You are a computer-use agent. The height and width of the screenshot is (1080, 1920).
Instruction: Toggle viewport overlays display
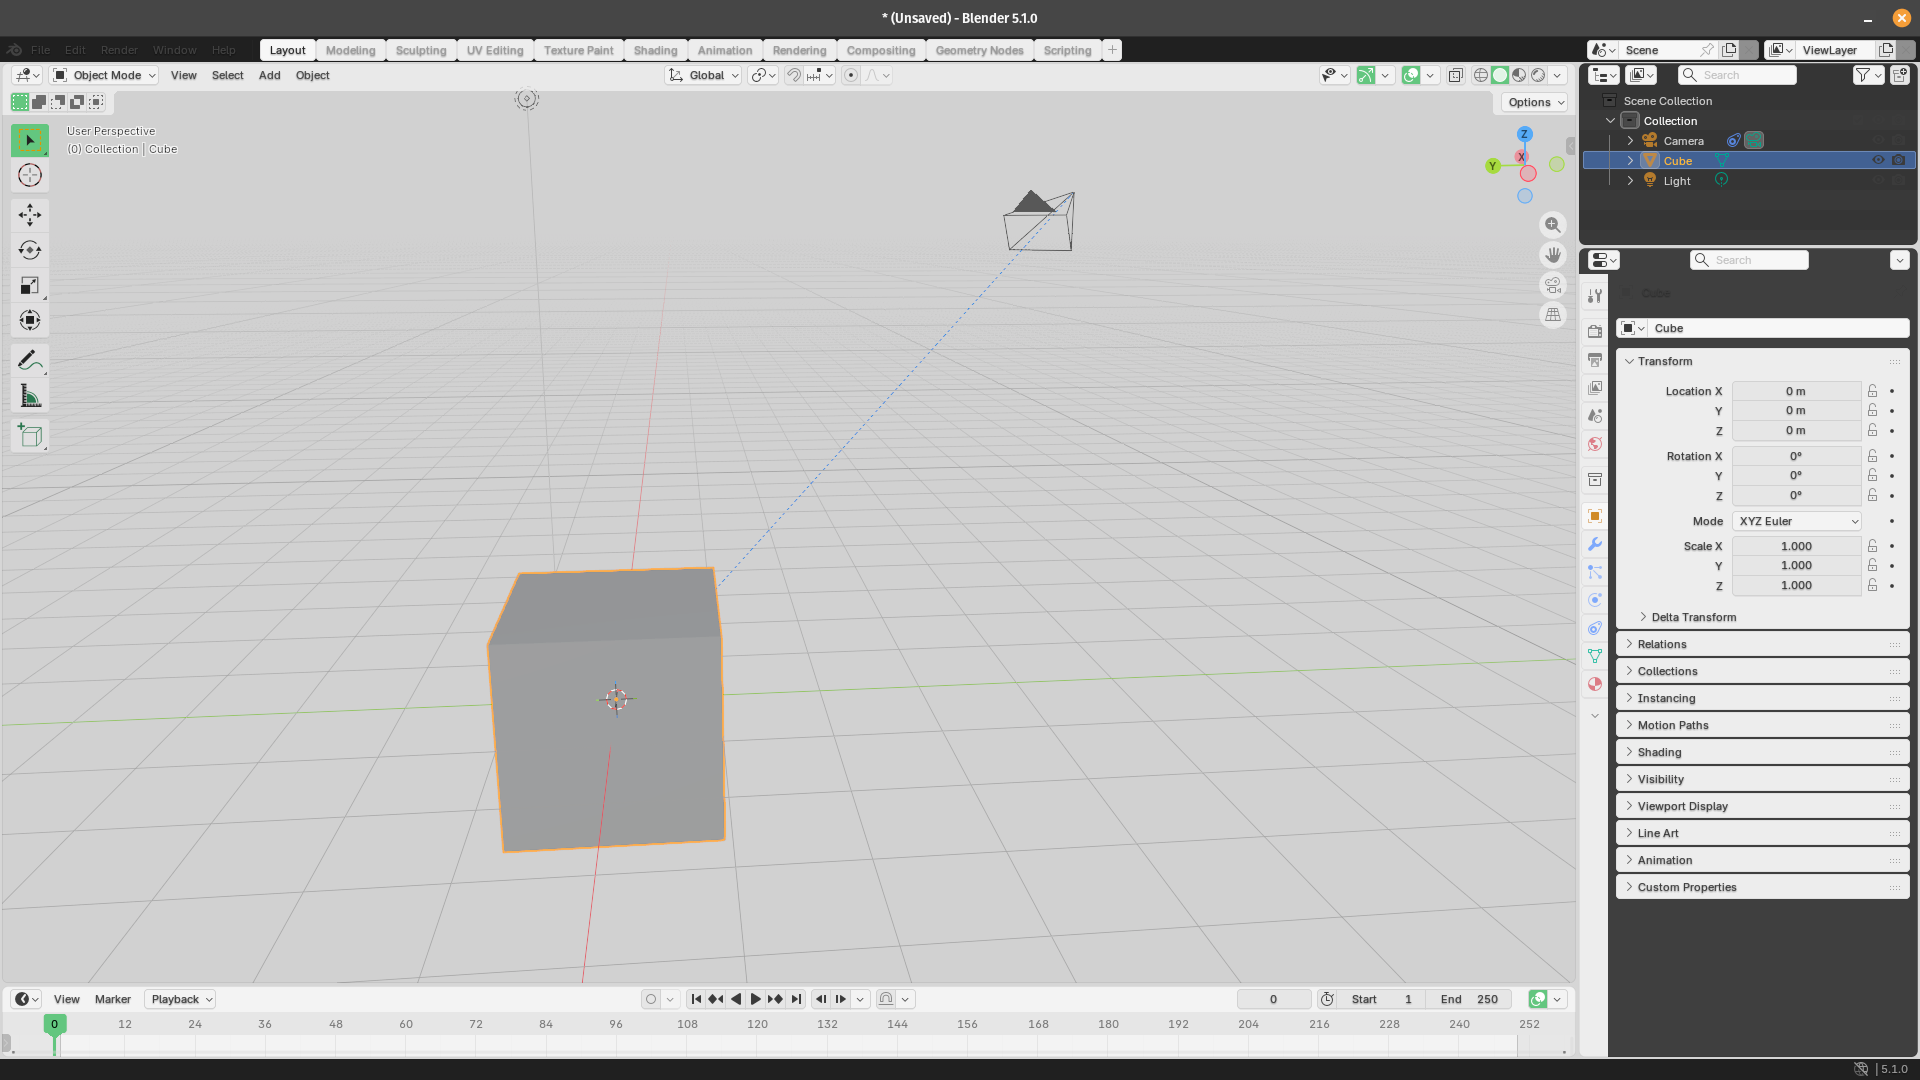[x=1411, y=75]
